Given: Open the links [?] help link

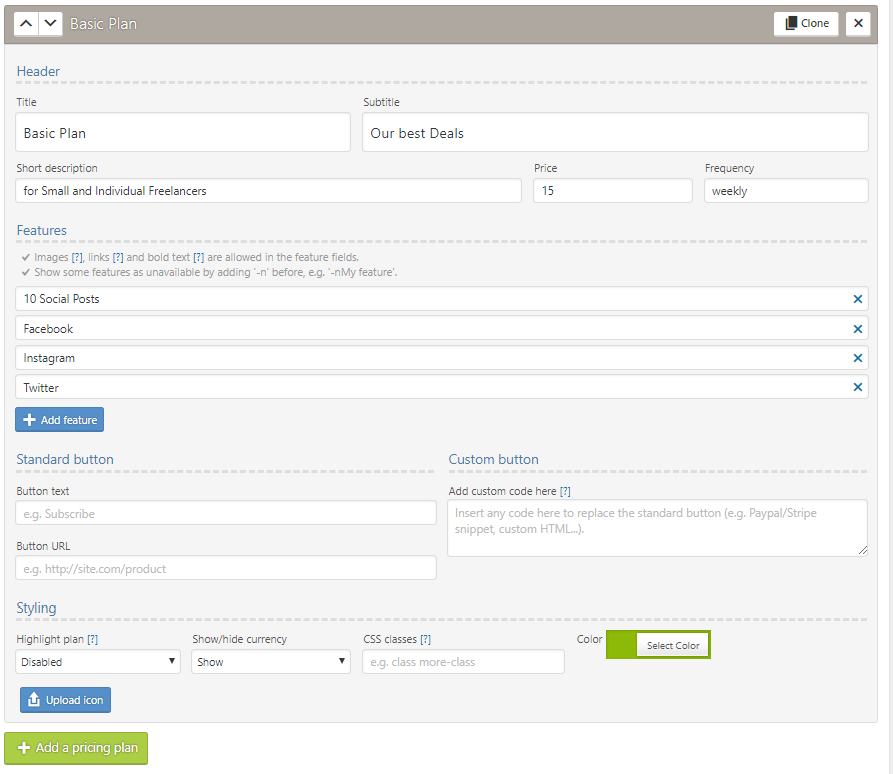Looking at the screenshot, I should 118,257.
